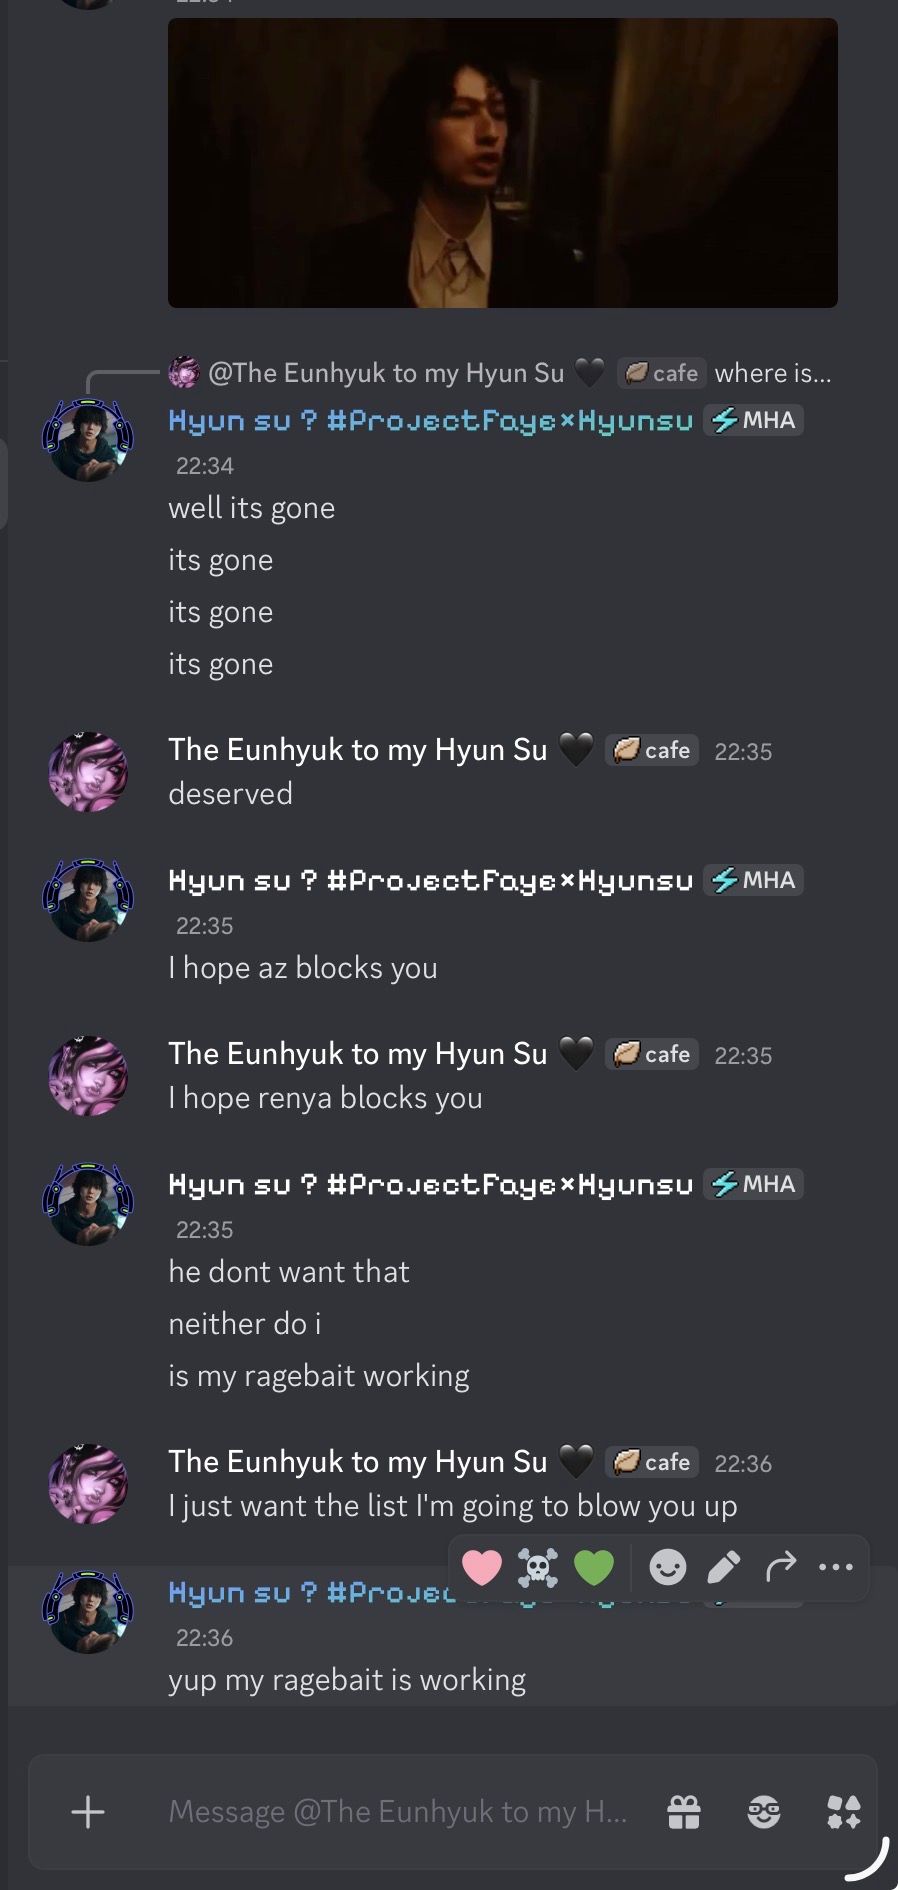Viewport: 898px width, 1890px height.
Task: React with the skull and crossbones emoji
Action: point(537,1567)
